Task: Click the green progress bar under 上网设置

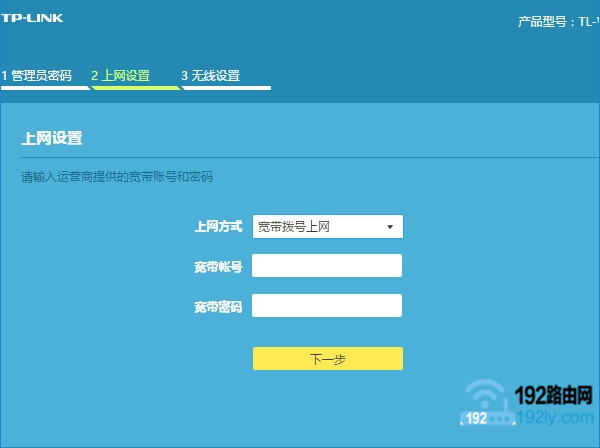Action: pyautogui.click(x=135, y=87)
